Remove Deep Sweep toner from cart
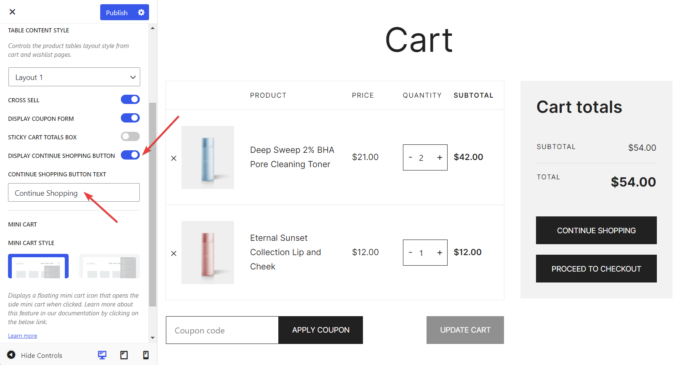The height and width of the screenshot is (365, 680). click(x=173, y=158)
